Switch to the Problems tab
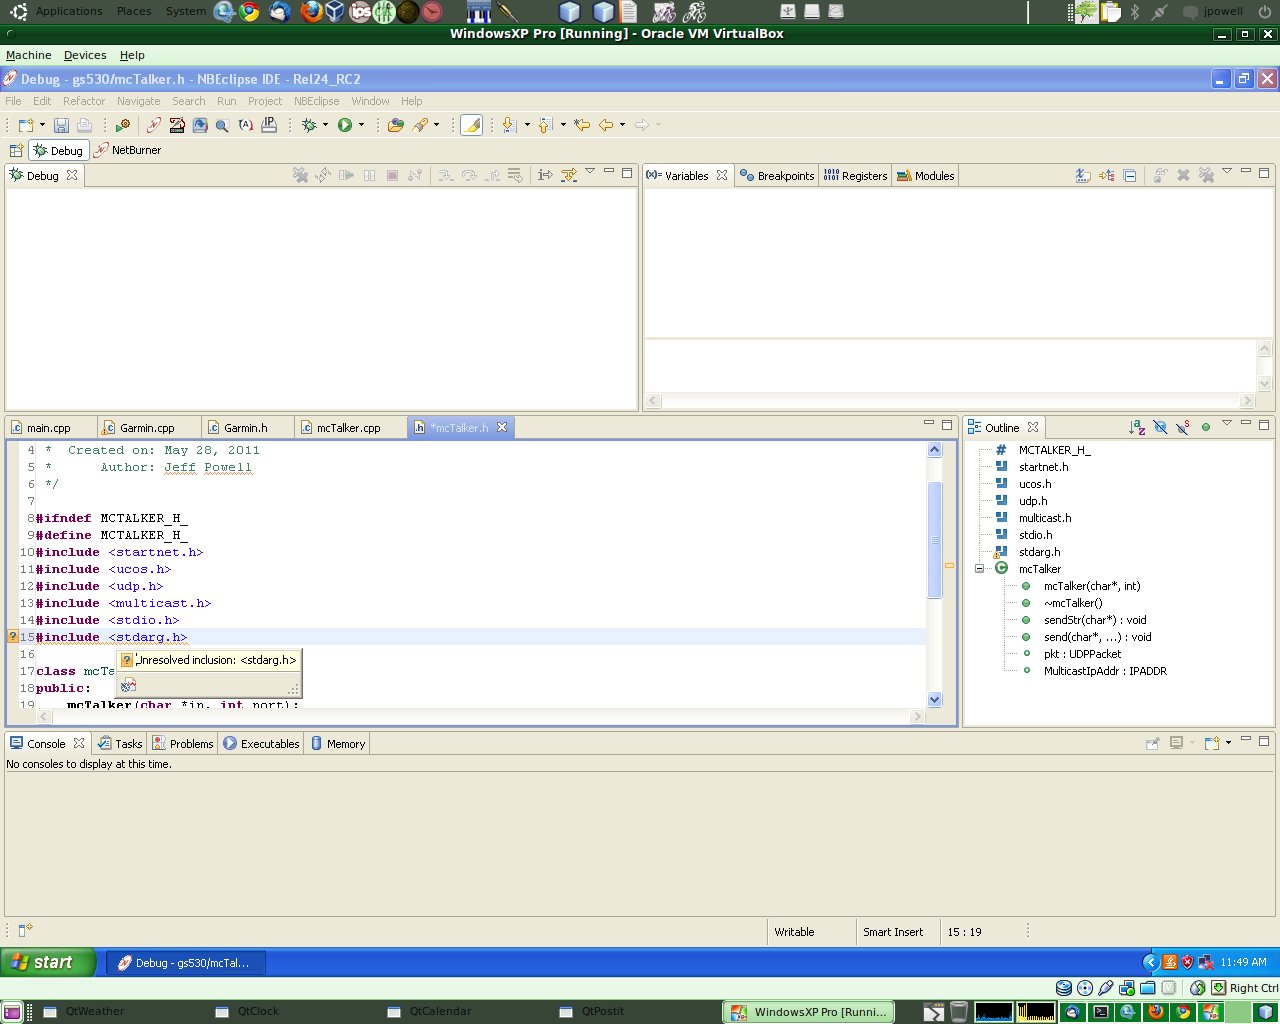Viewport: 1280px width, 1024px height. [182, 743]
